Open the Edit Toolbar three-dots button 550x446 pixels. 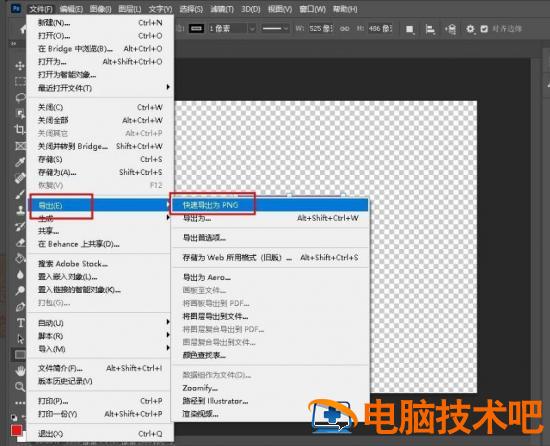tap(20, 403)
